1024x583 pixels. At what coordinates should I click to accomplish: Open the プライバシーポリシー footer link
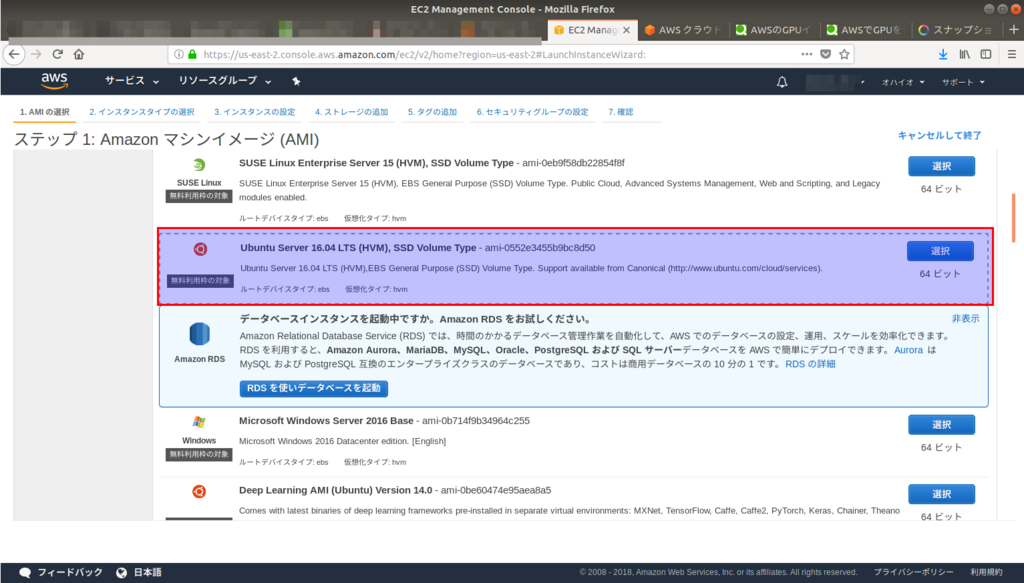913,573
